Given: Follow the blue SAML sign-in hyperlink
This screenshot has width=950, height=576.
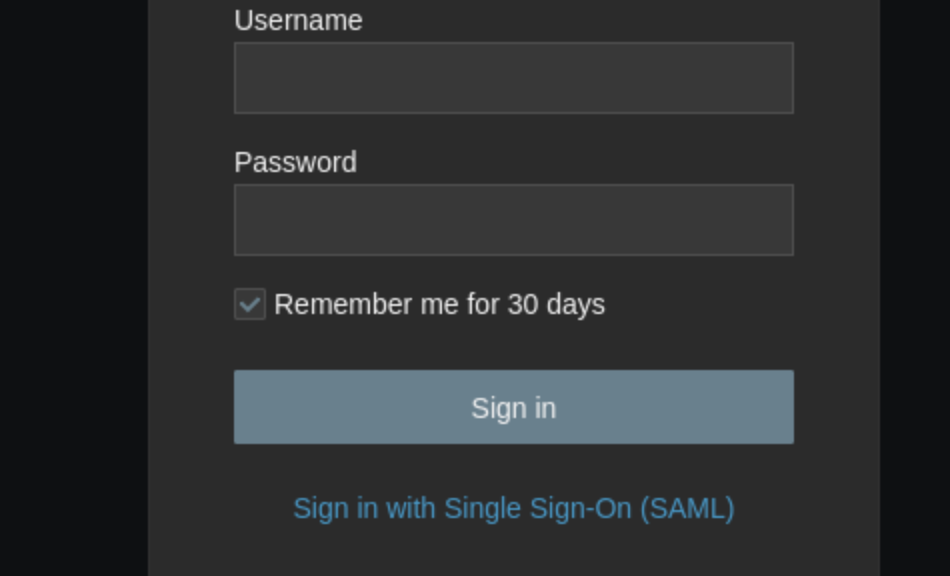Looking at the screenshot, I should click(513, 508).
